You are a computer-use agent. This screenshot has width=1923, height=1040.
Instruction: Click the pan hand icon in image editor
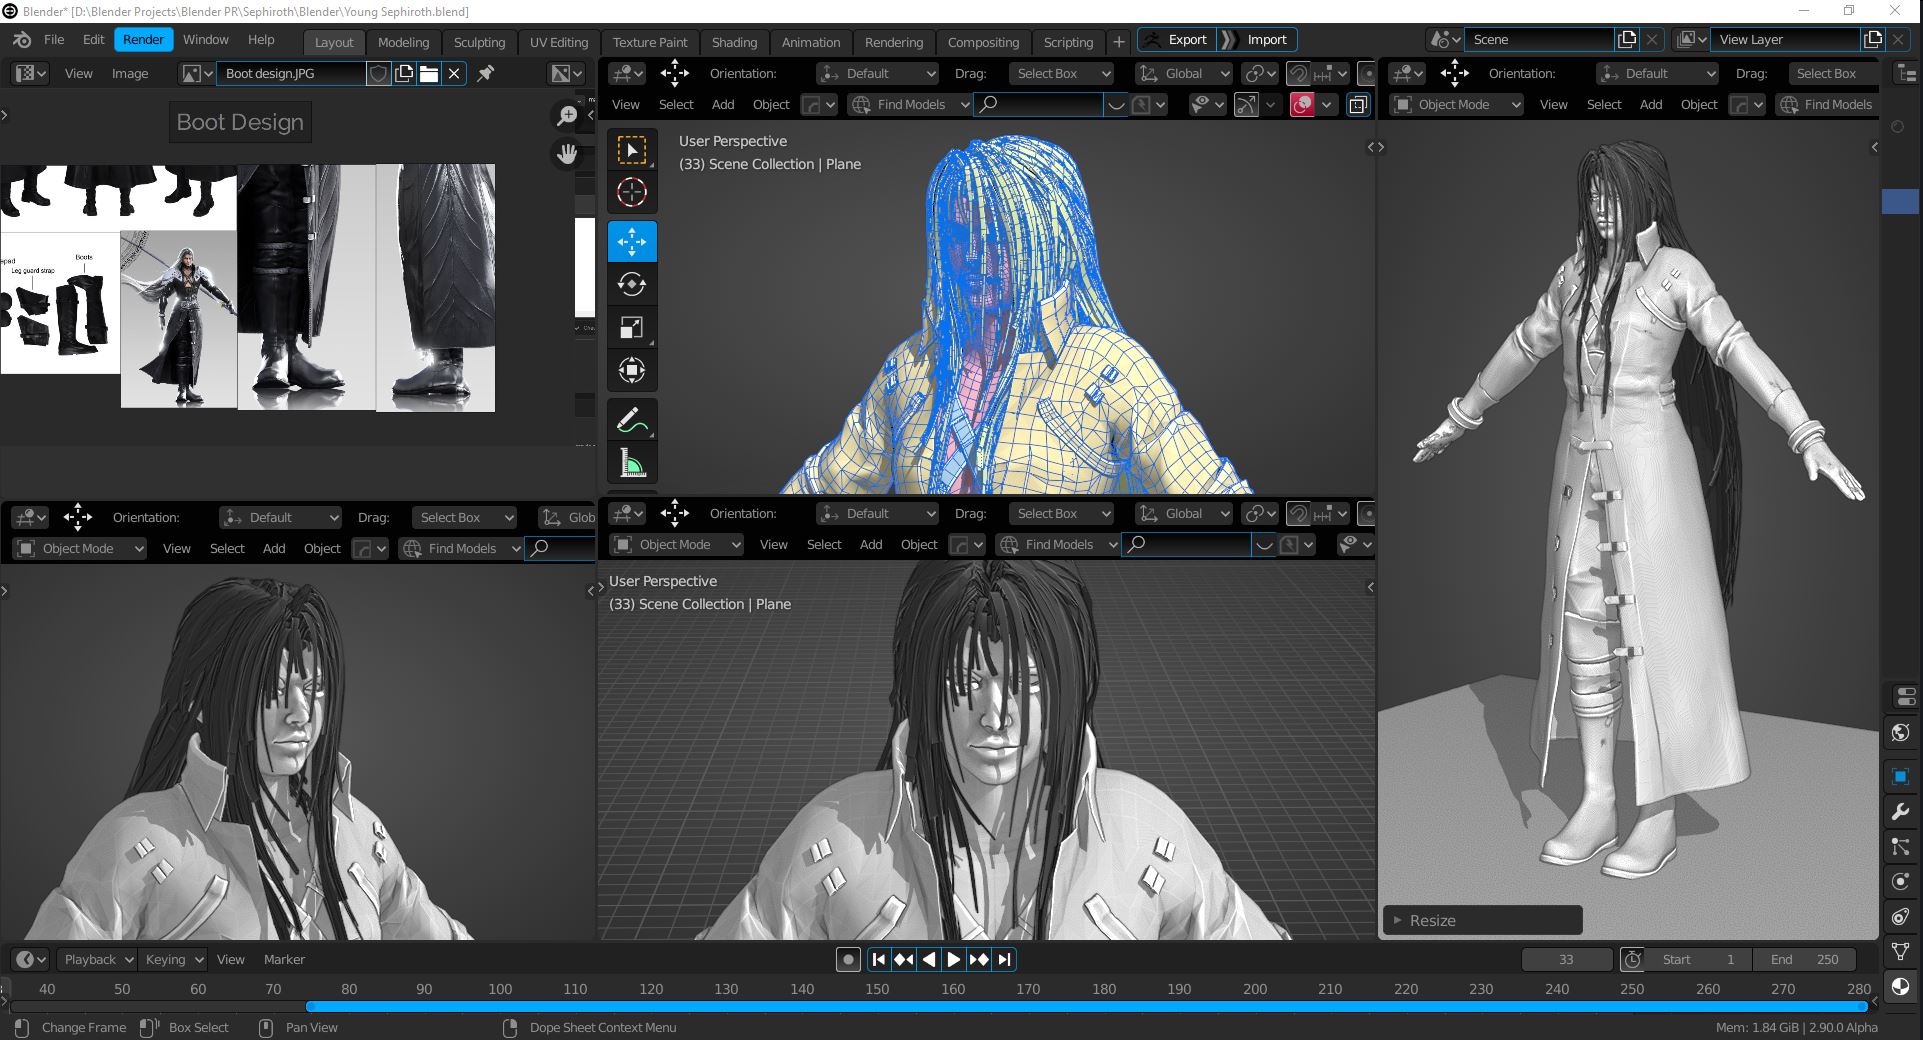click(567, 154)
